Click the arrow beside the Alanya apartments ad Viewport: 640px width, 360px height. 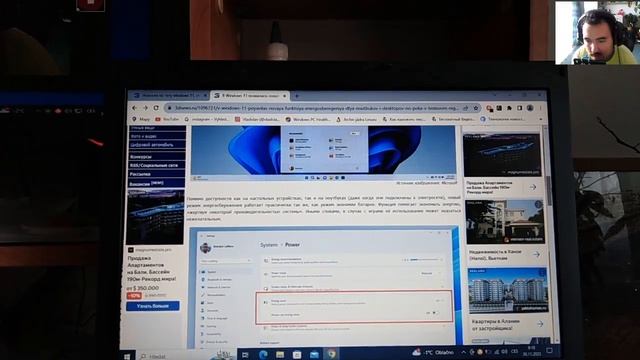pos(540,324)
